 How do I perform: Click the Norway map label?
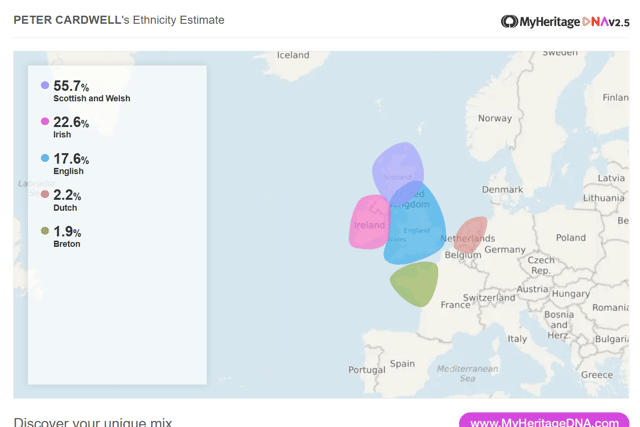click(x=495, y=118)
